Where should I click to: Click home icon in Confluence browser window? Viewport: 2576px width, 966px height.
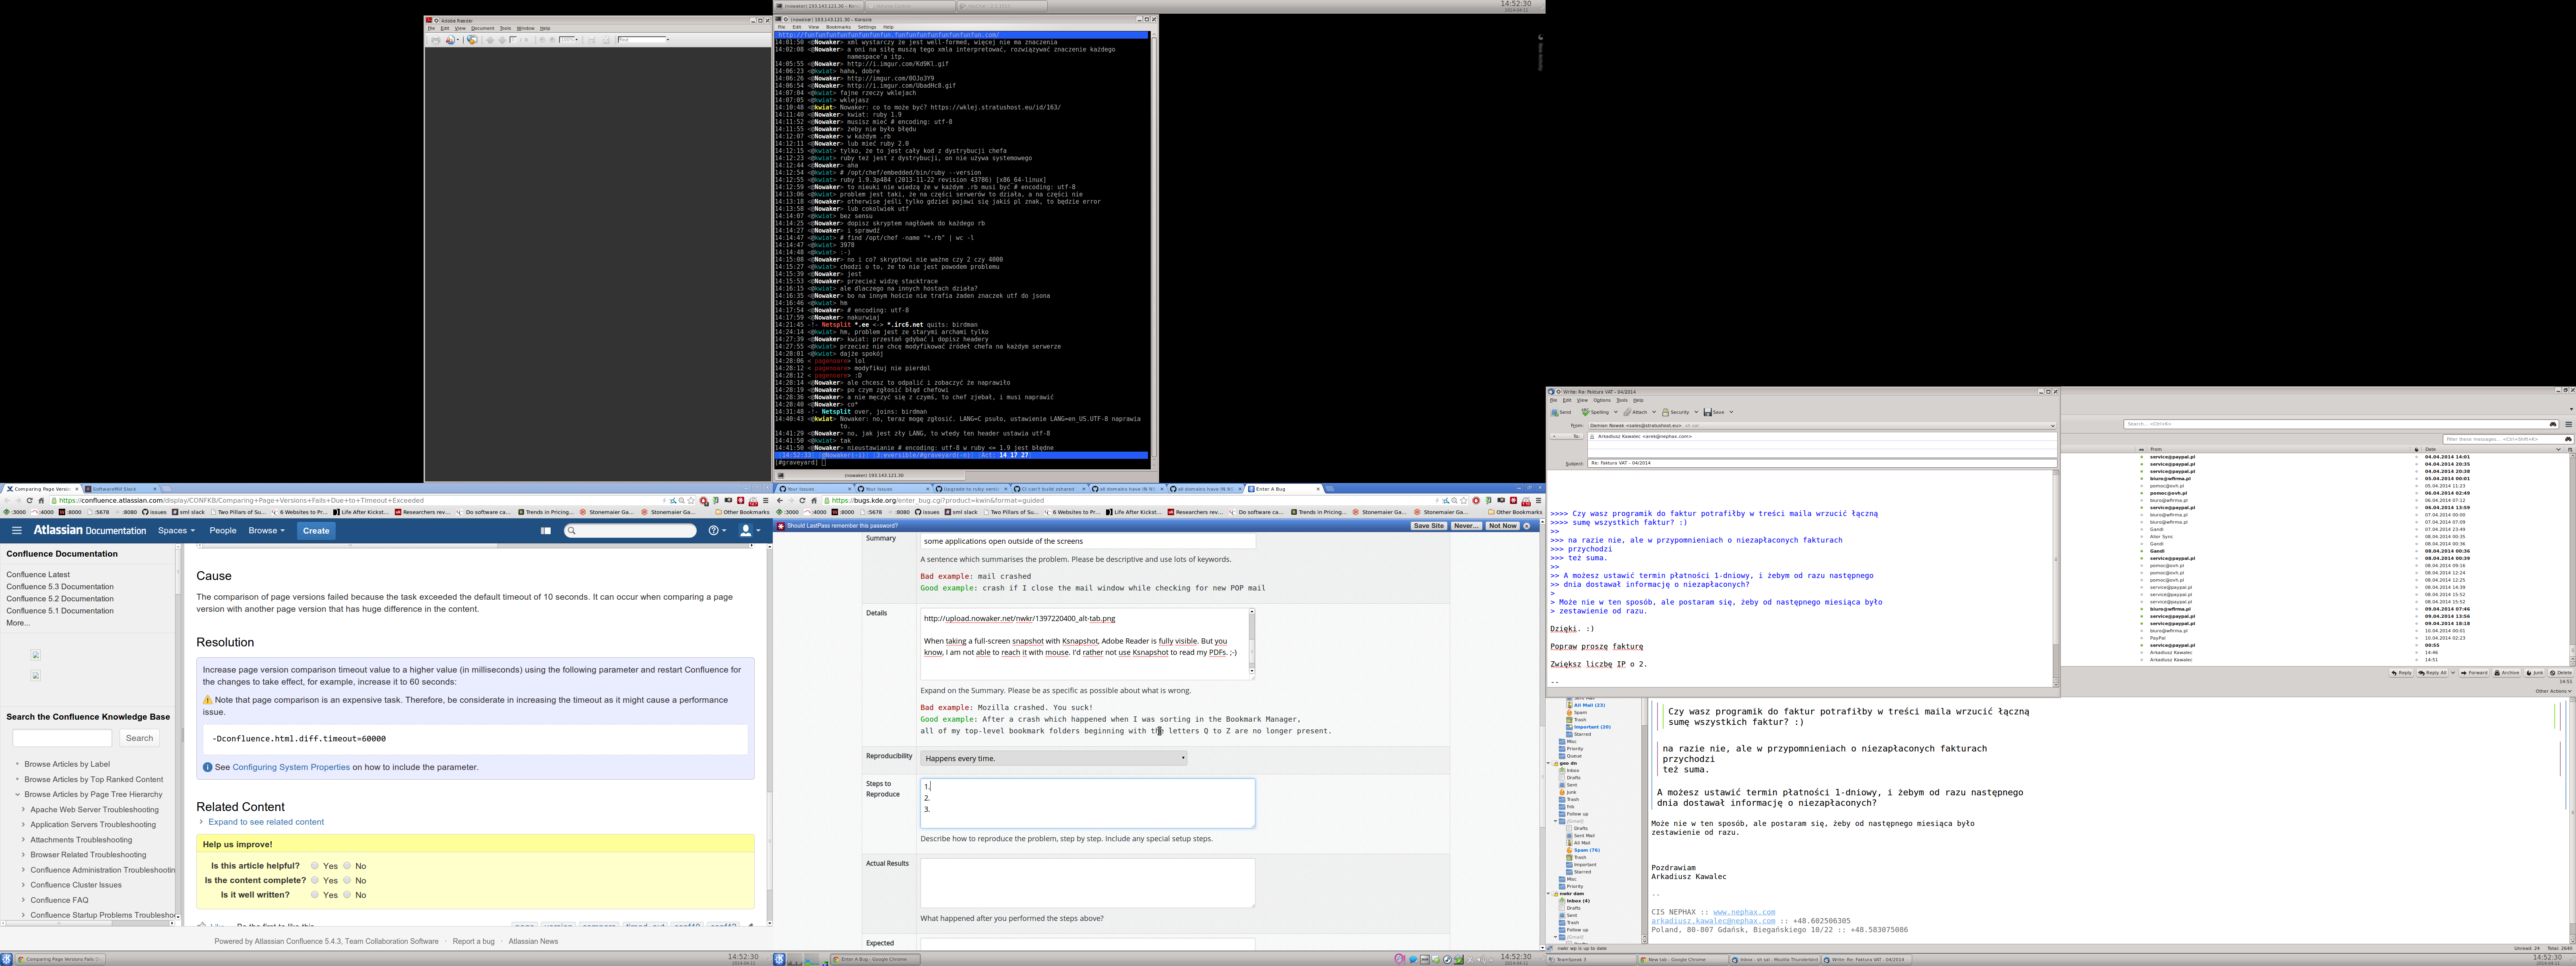[x=41, y=501]
